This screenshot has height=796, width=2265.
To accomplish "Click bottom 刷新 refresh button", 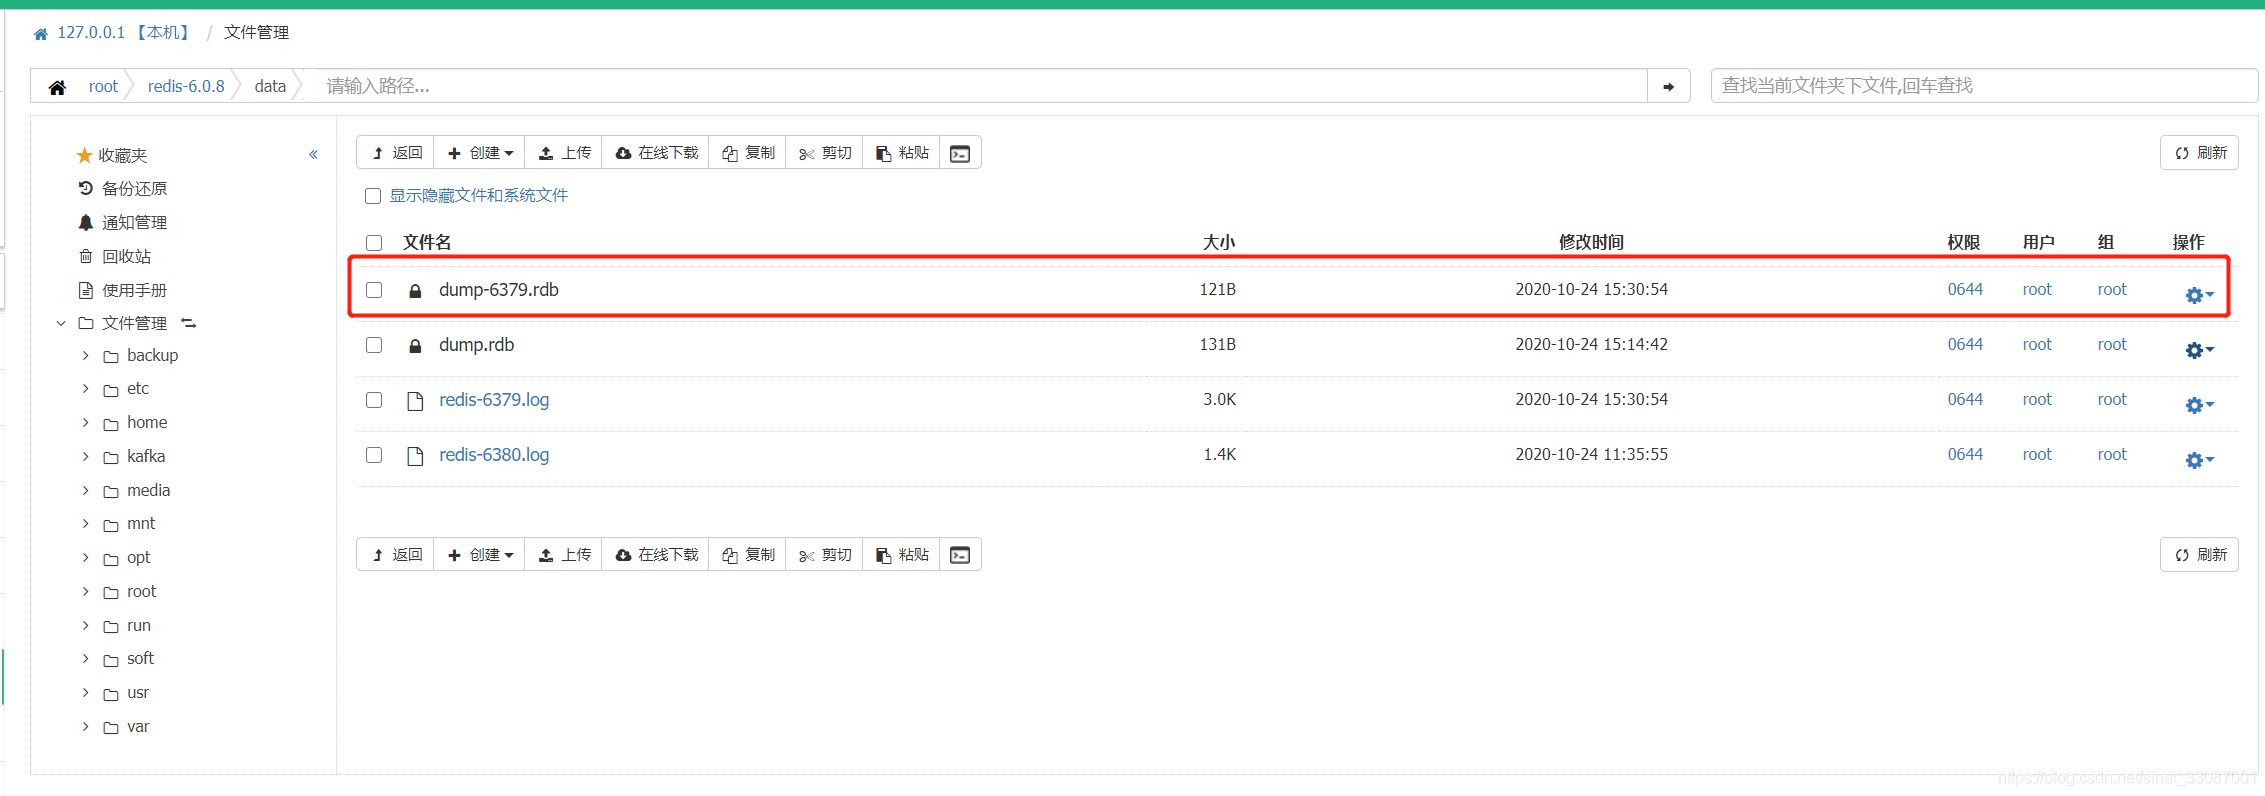I will [2199, 555].
